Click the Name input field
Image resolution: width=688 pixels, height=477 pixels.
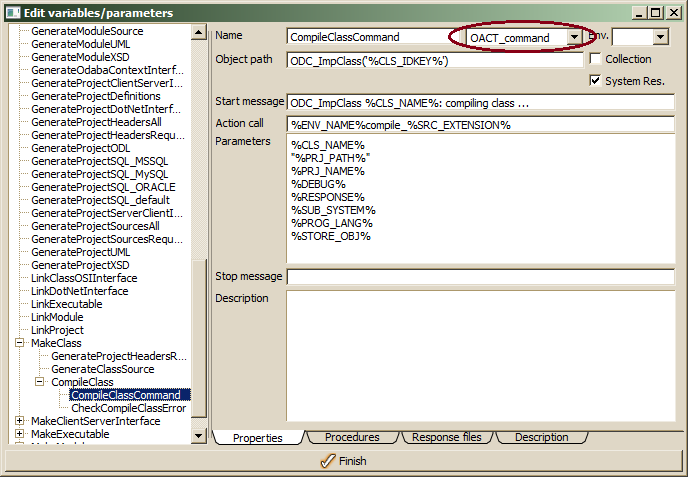click(x=370, y=37)
